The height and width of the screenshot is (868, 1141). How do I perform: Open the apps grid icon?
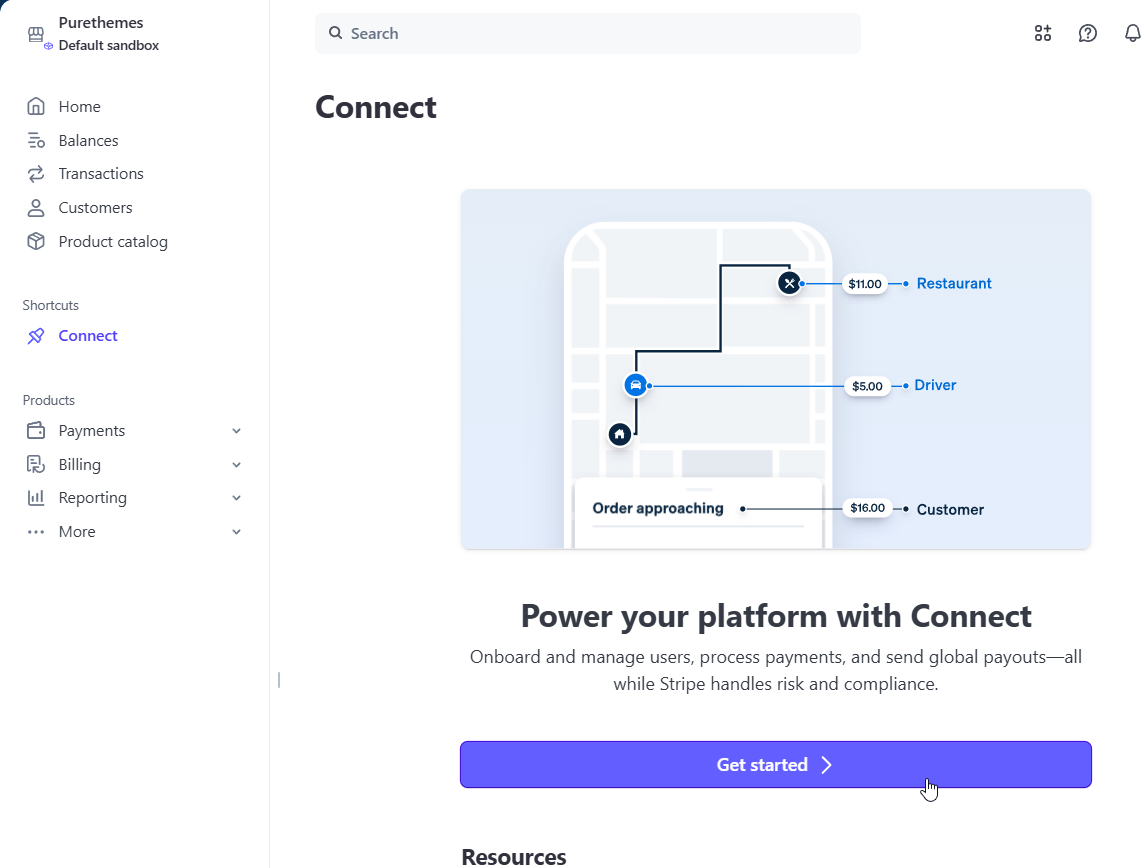coord(1043,33)
